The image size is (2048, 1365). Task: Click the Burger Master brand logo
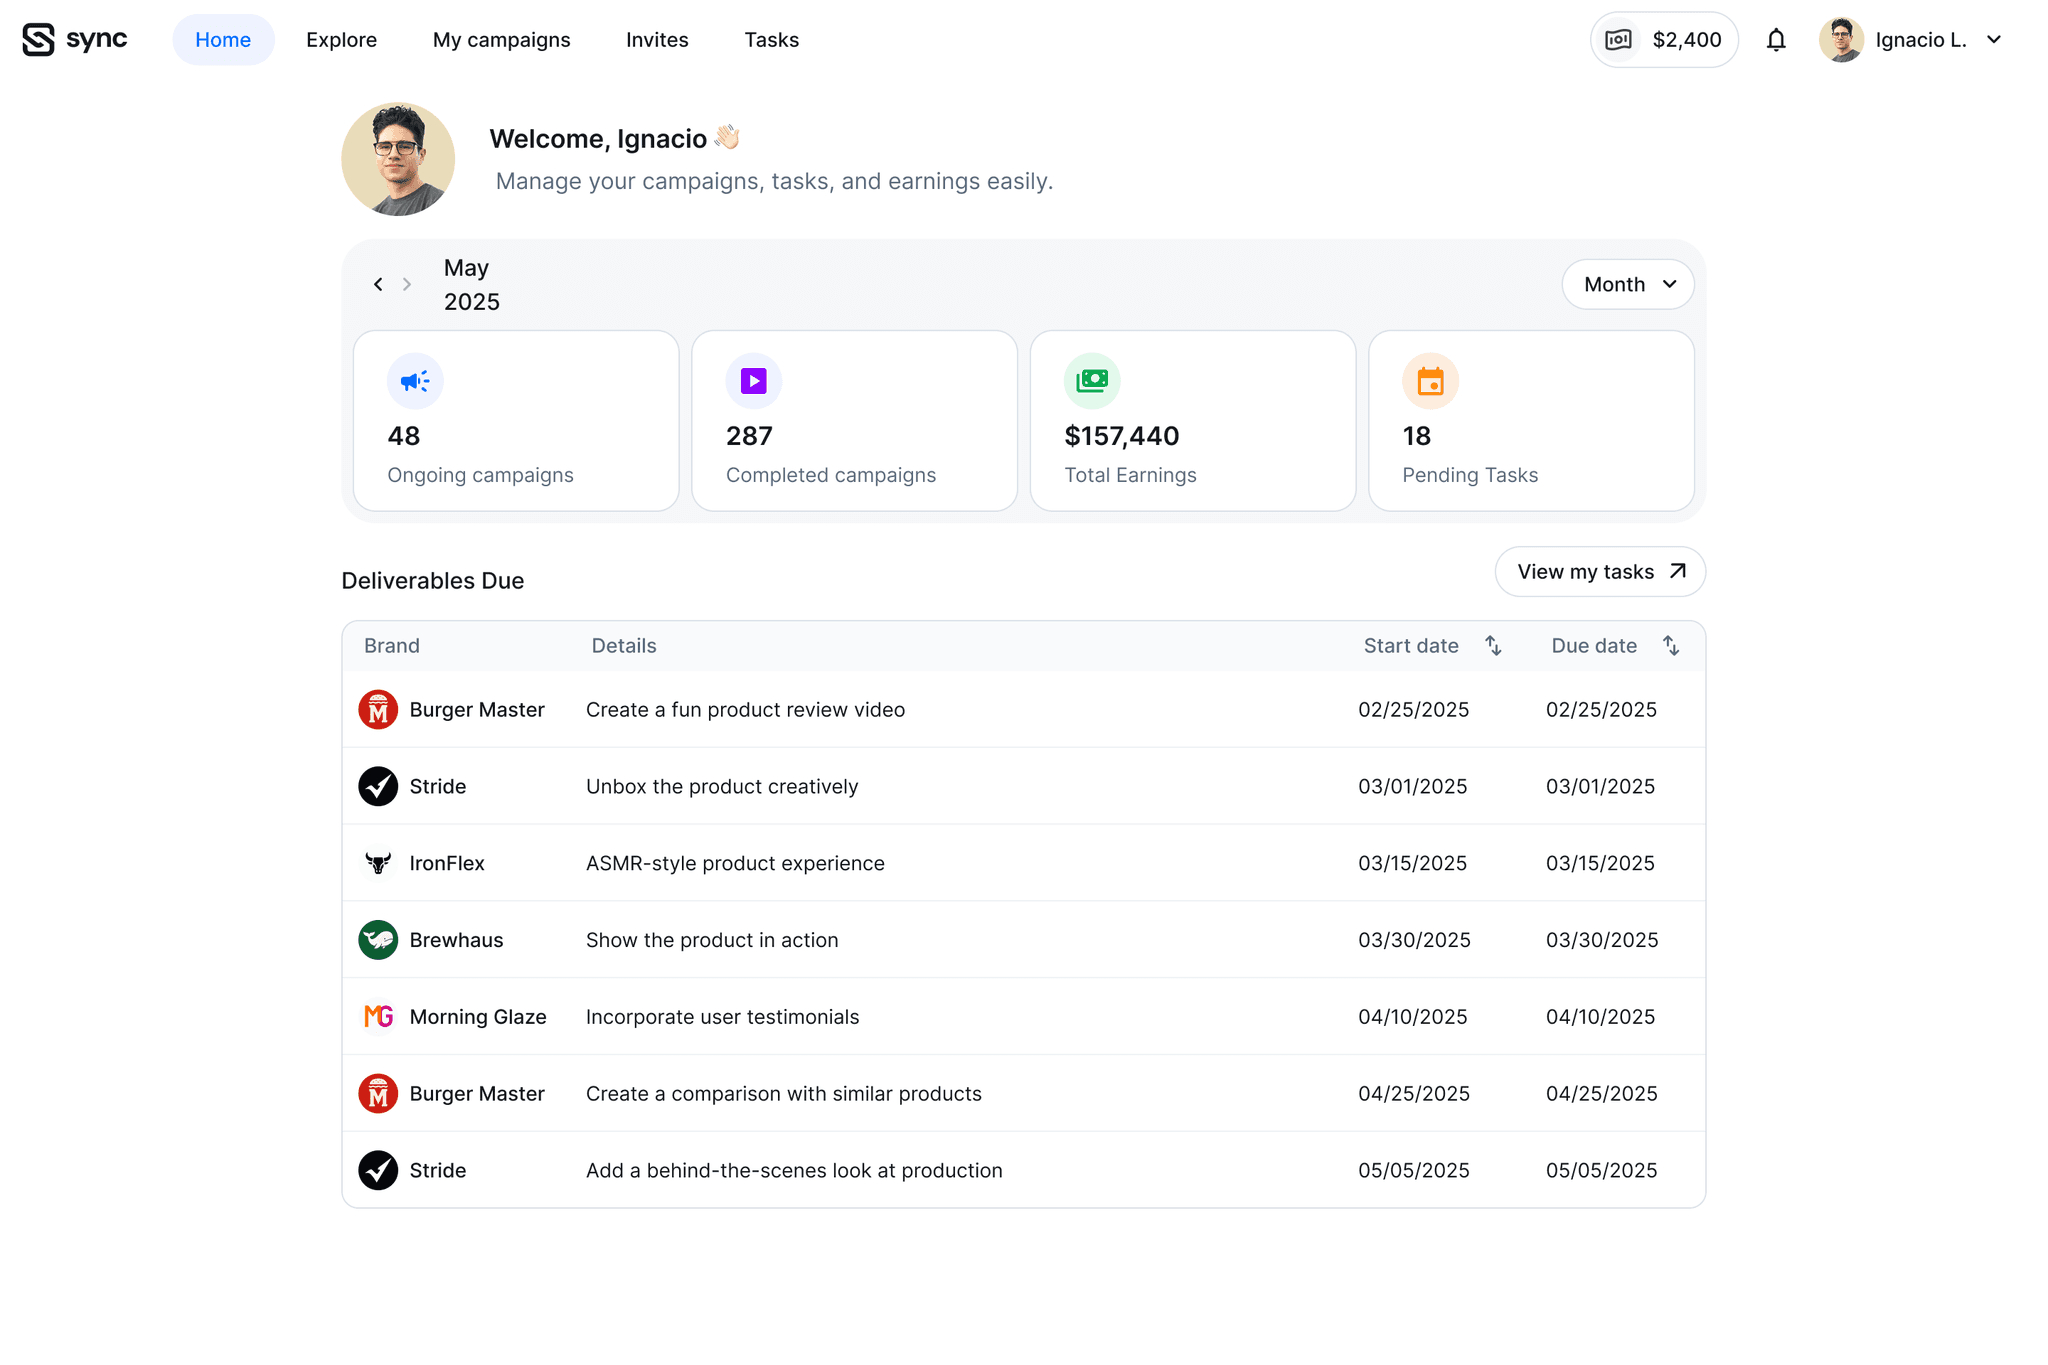[x=377, y=709]
